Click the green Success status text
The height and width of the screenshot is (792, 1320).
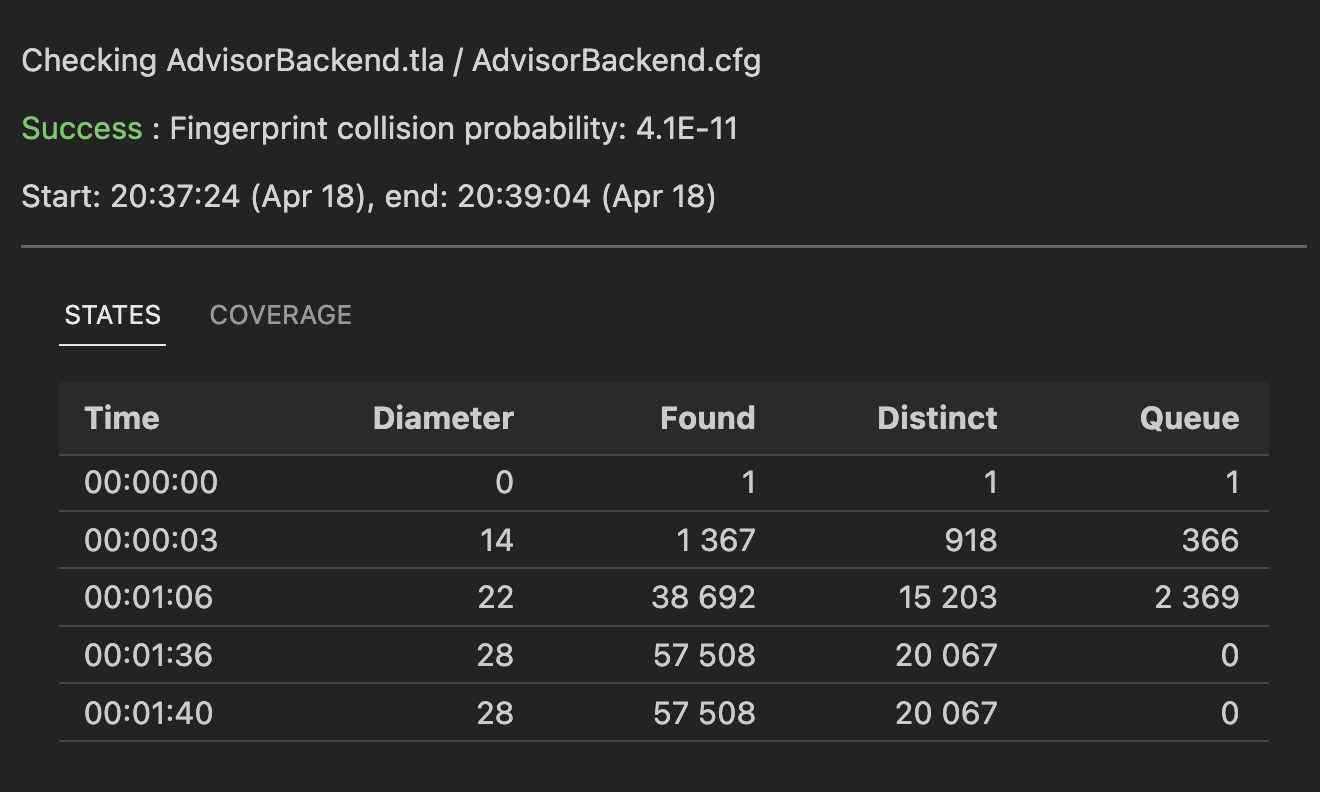82,129
